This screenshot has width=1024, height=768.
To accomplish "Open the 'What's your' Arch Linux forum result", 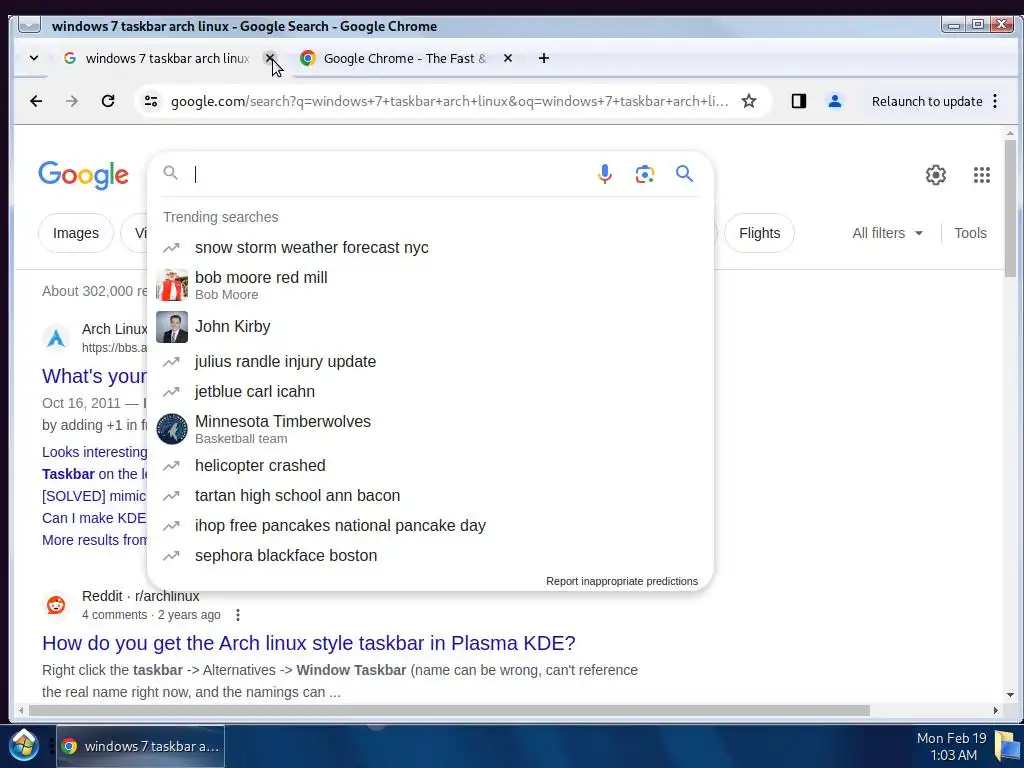I will point(94,377).
